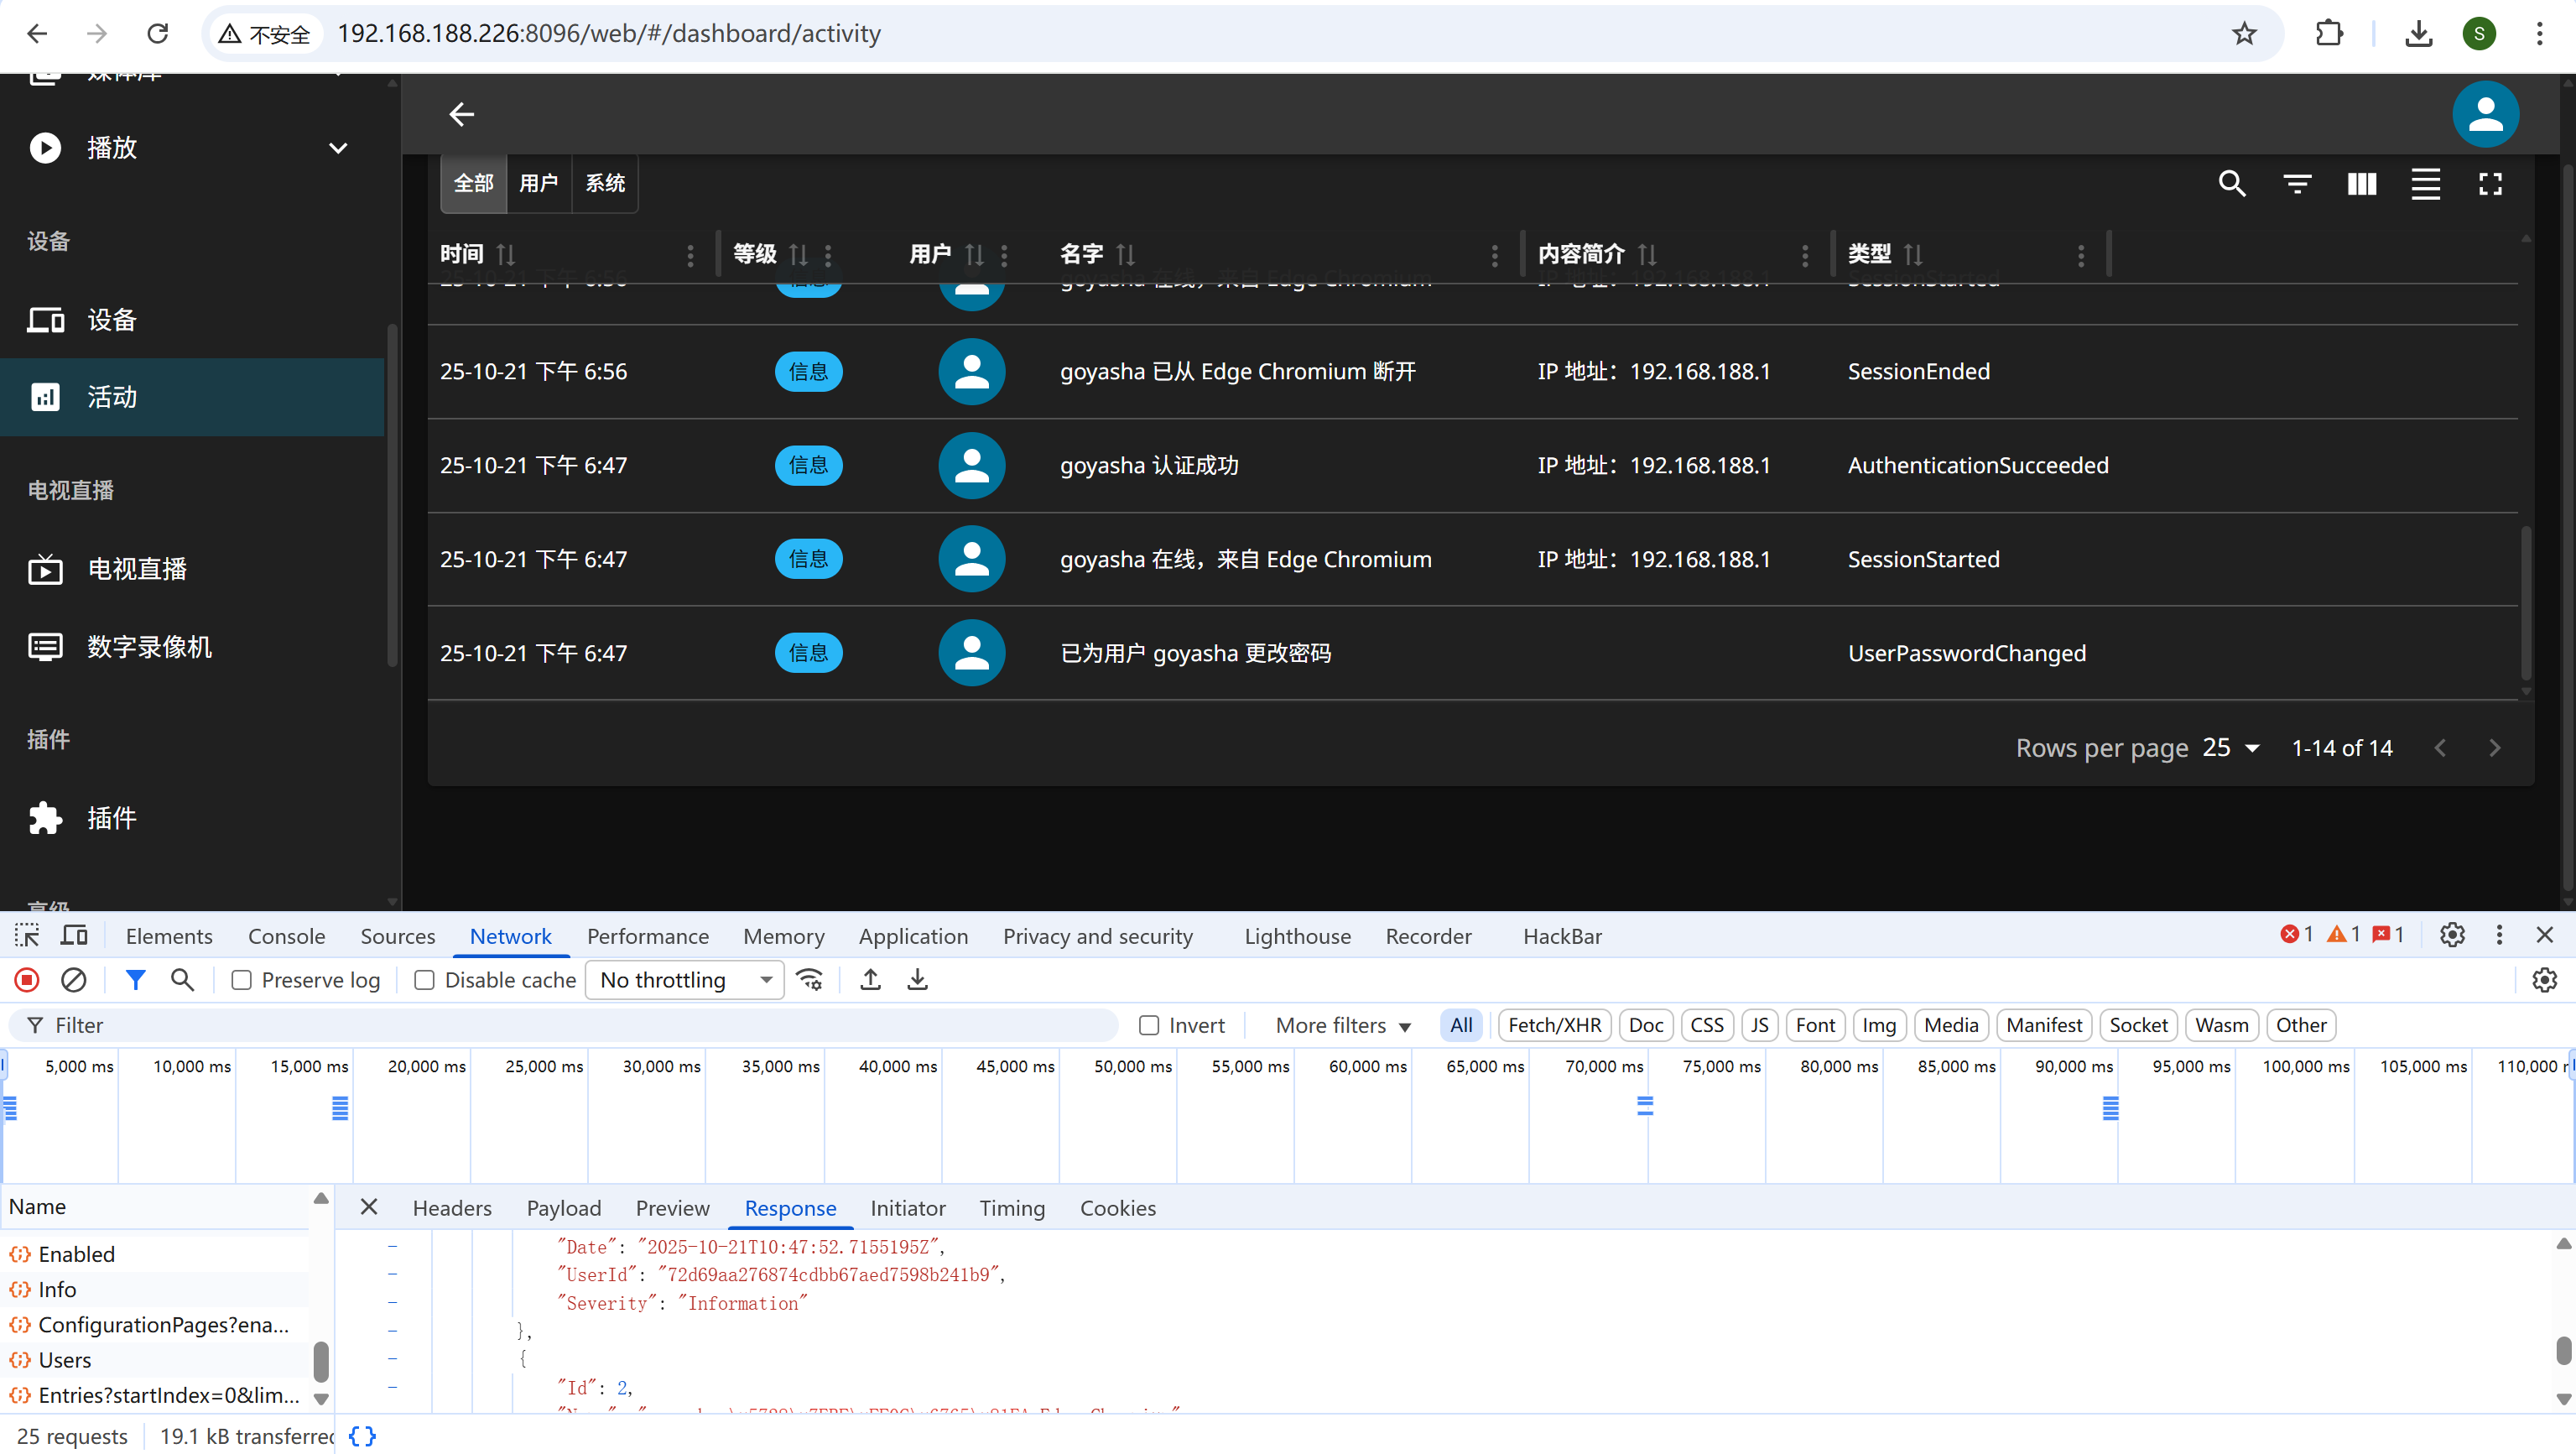Expand the 播放 sidebar section
The height and width of the screenshot is (1454, 2576).
pyautogui.click(x=337, y=148)
